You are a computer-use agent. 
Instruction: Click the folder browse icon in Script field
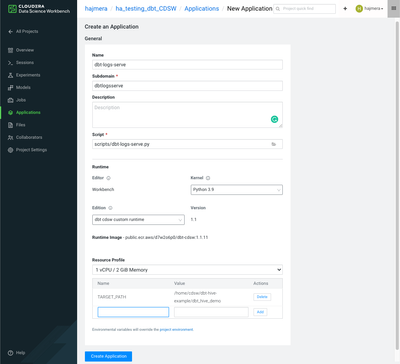click(274, 144)
